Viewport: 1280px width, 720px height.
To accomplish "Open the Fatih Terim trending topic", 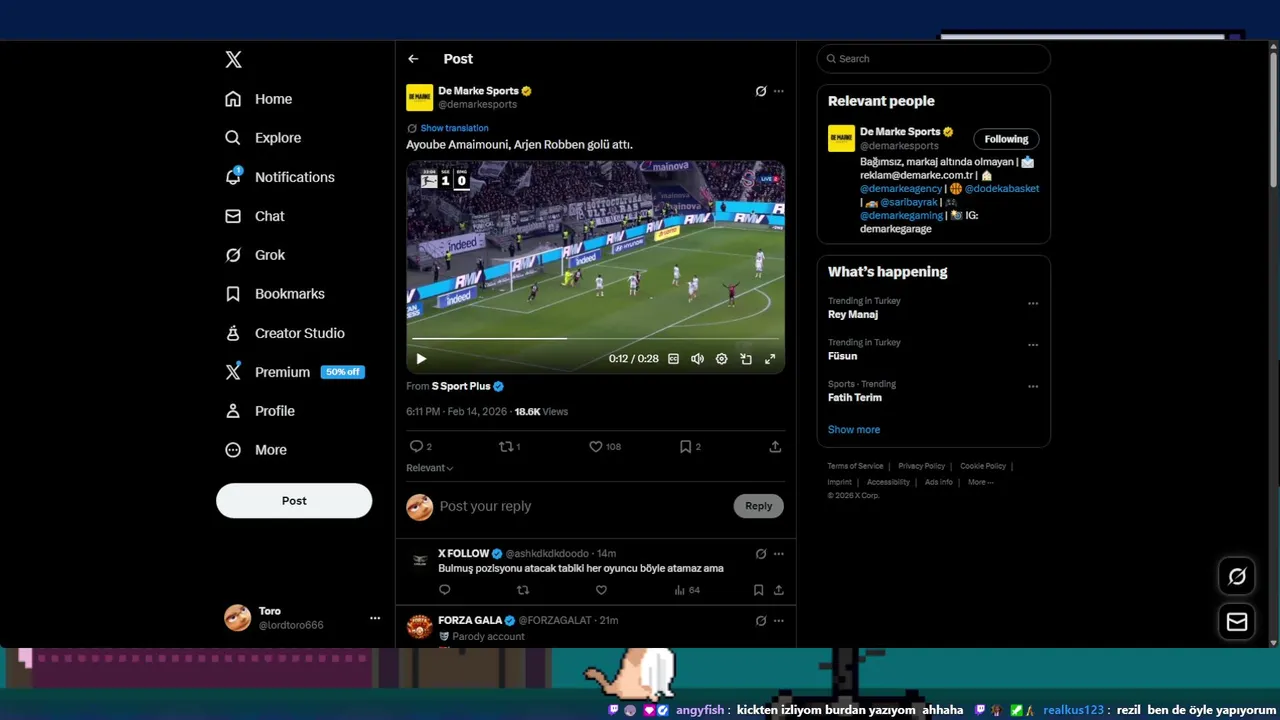I will [855, 398].
